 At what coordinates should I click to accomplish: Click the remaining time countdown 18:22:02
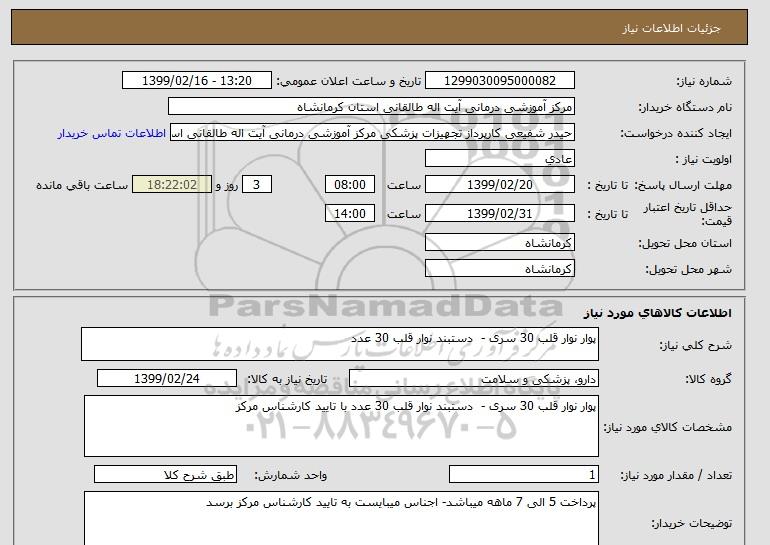click(x=172, y=185)
